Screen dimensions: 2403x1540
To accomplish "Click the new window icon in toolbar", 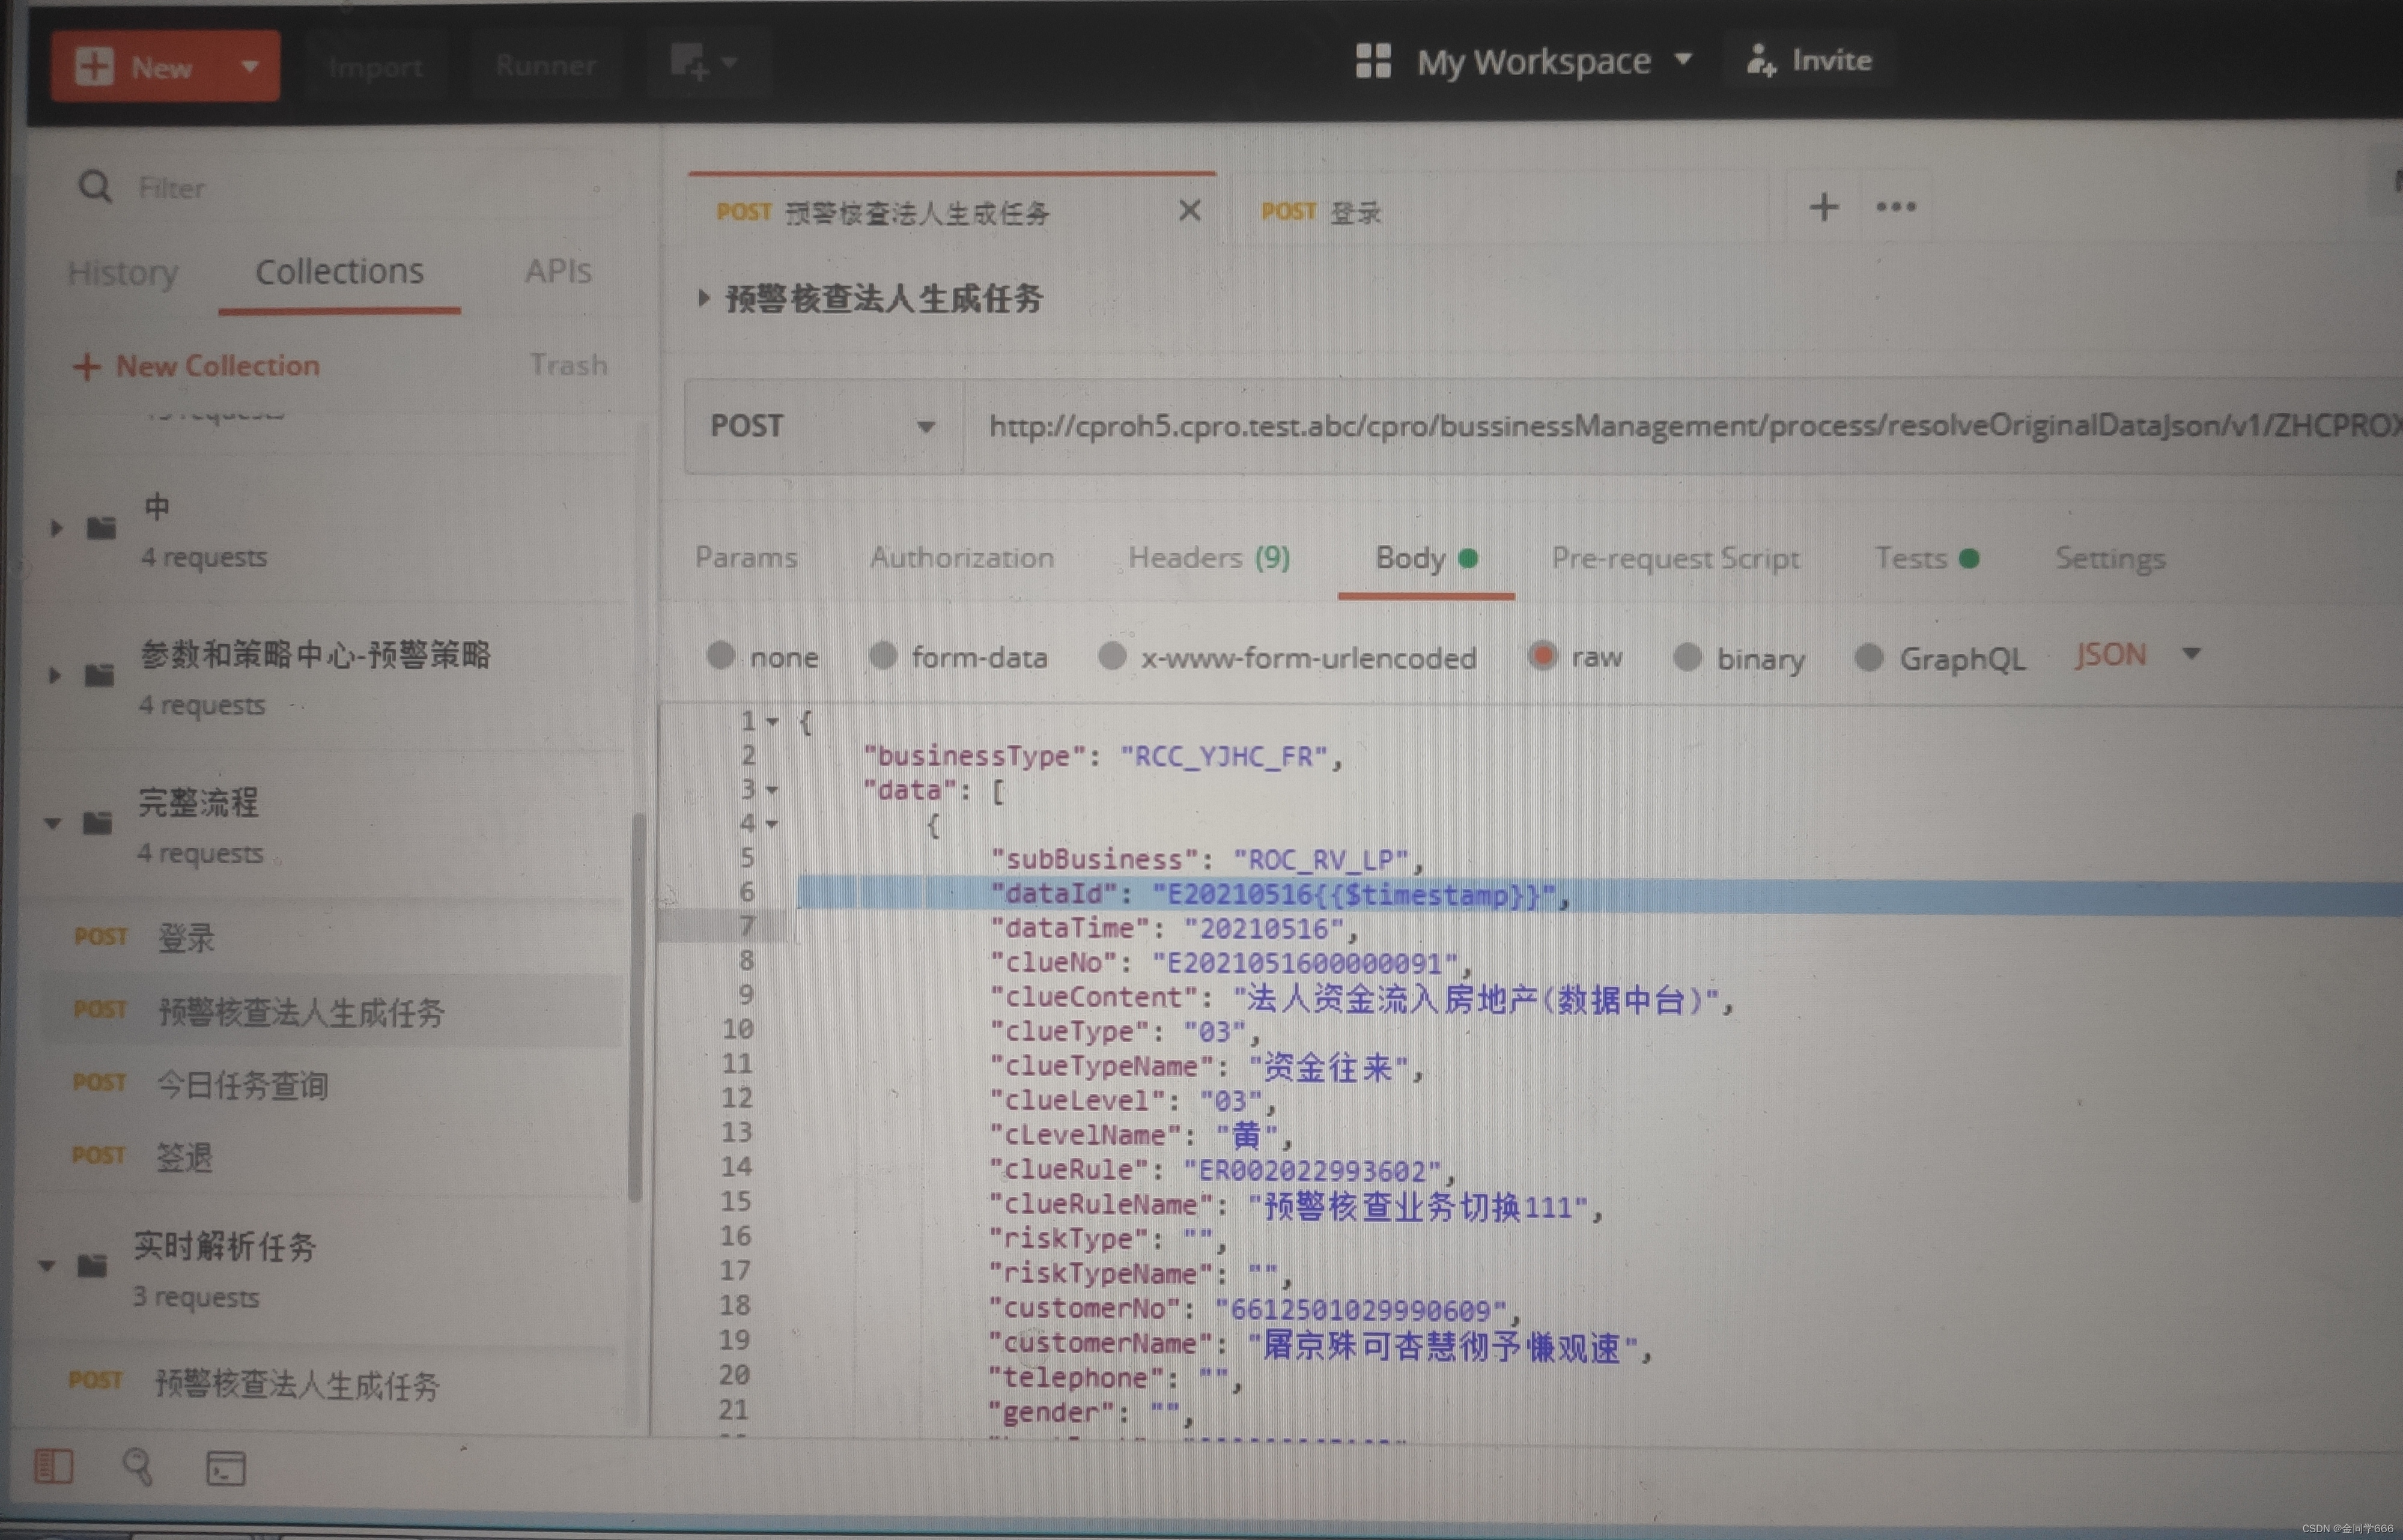I will coord(691,63).
